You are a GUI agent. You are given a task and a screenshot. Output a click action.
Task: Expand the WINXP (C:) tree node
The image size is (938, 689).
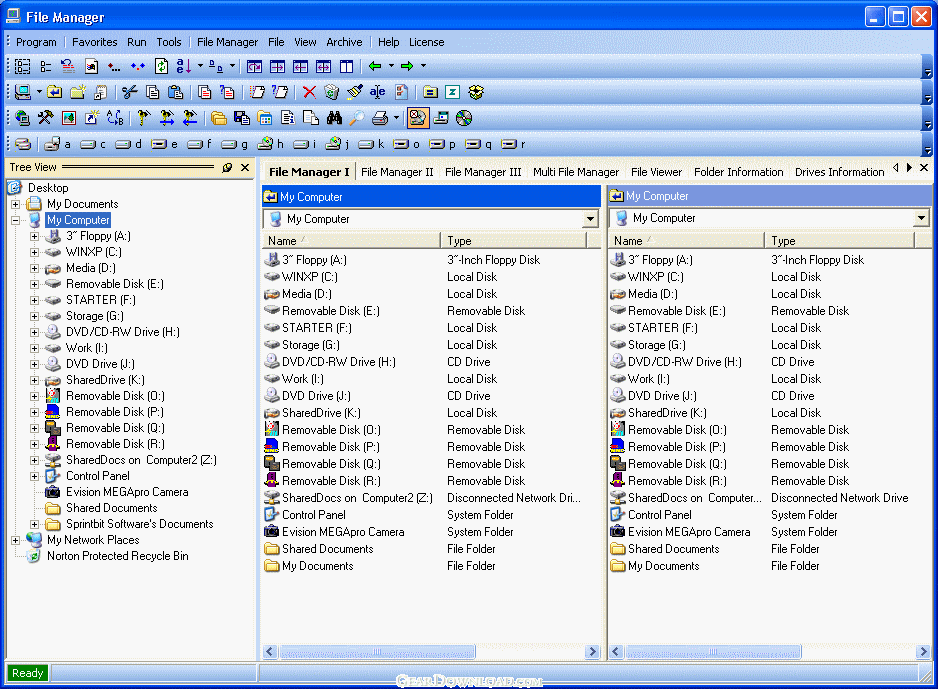click(35, 252)
